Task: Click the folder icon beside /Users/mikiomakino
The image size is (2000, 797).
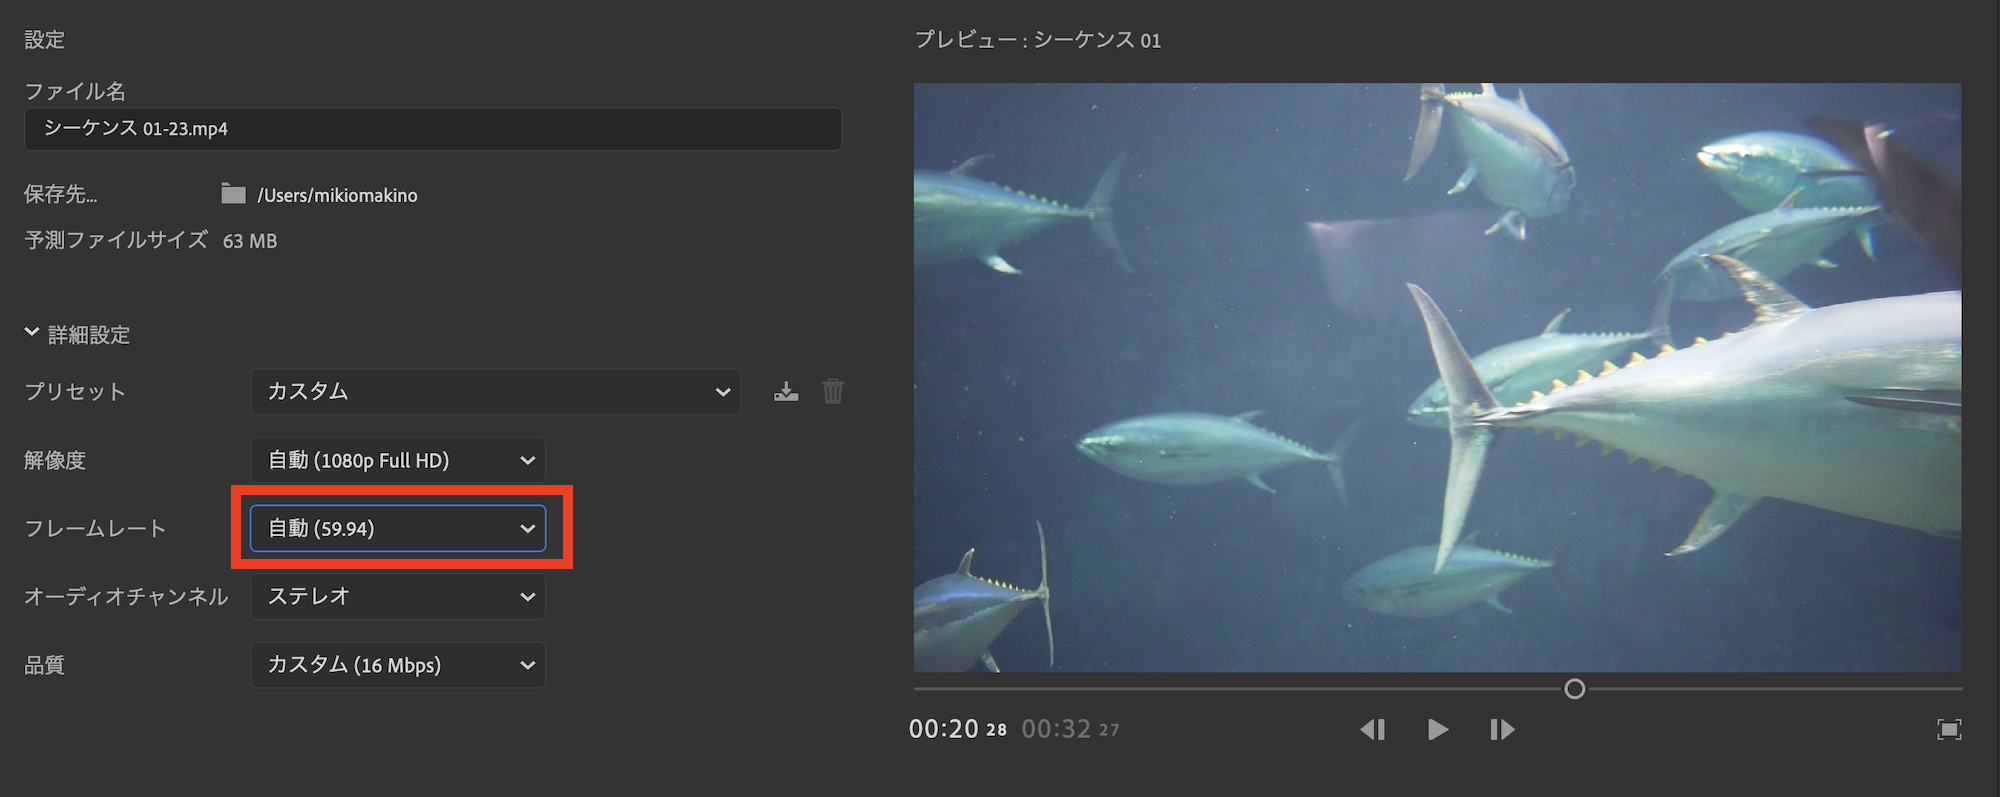Action: [233, 194]
